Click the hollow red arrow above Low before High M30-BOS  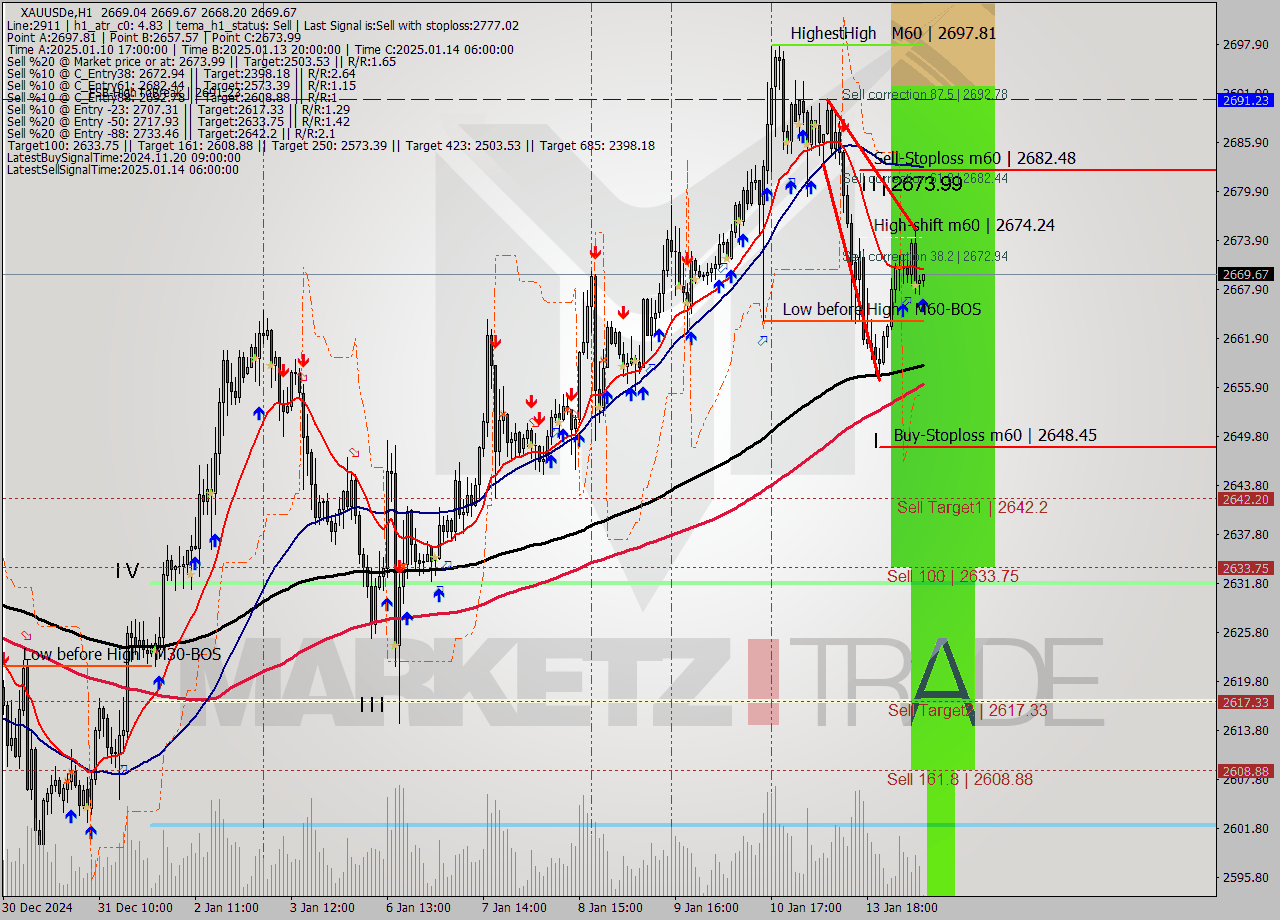(26, 635)
